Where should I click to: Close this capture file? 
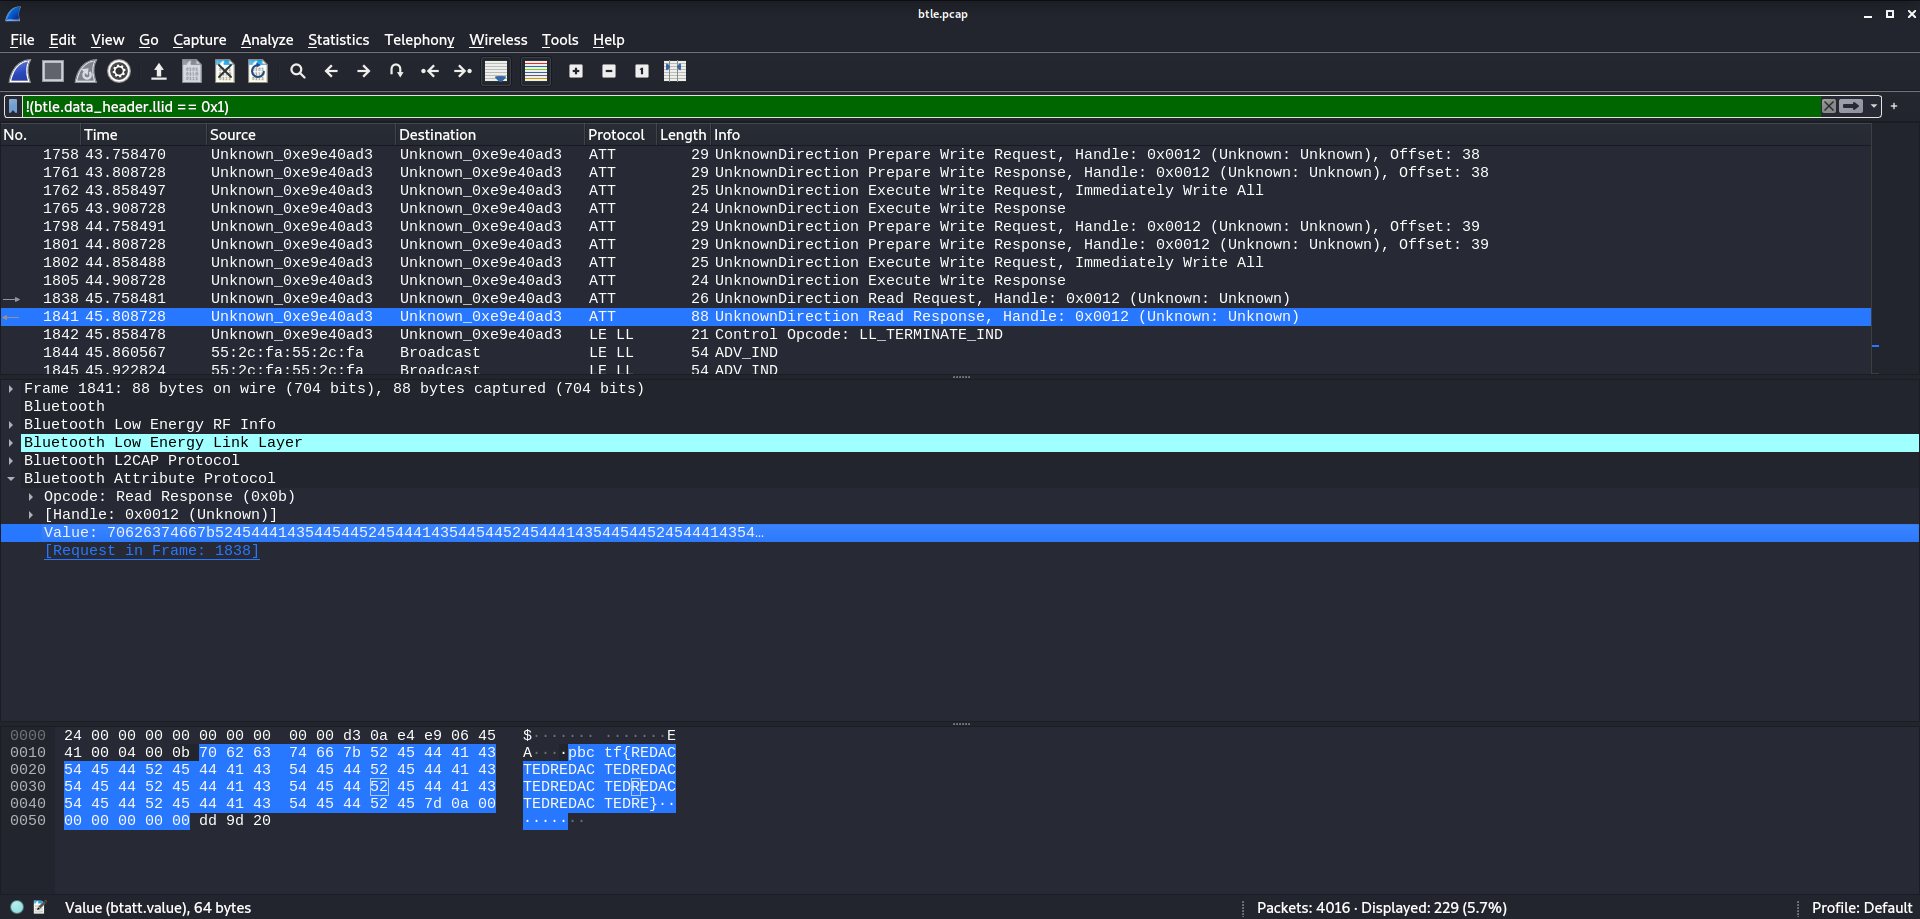225,71
